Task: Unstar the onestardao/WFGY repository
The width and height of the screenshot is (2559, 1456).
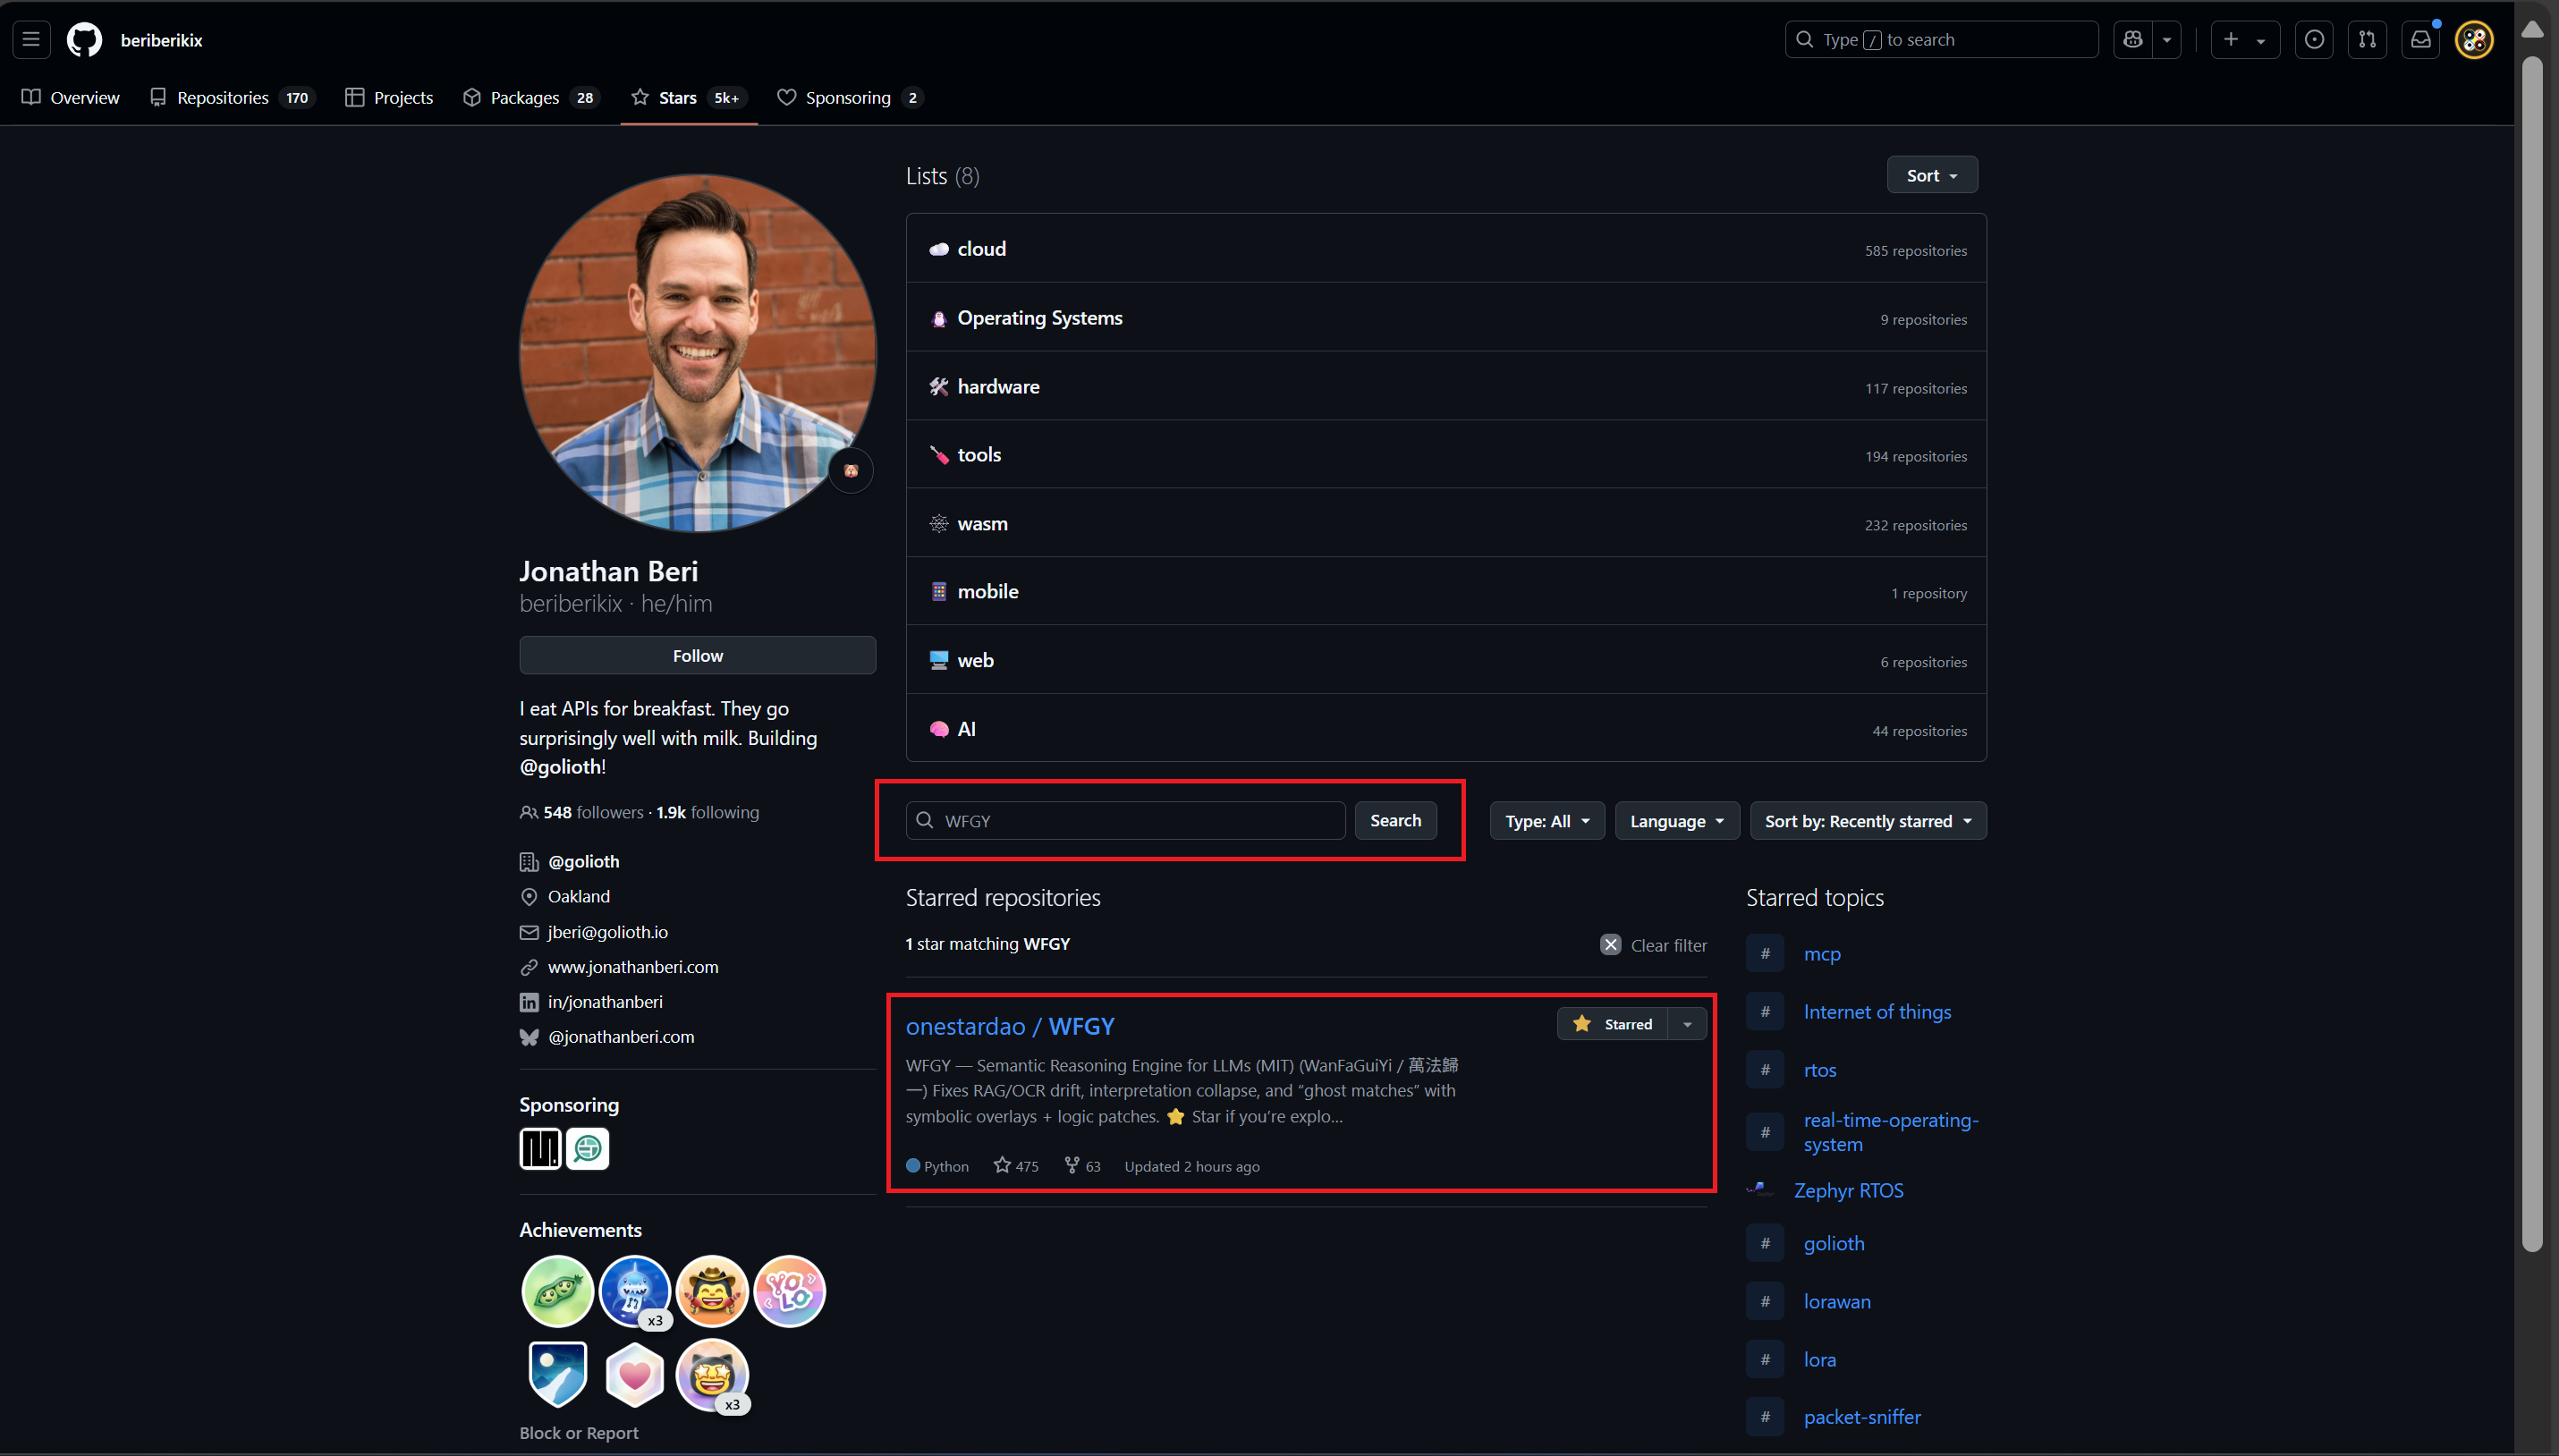Action: coord(1613,1024)
